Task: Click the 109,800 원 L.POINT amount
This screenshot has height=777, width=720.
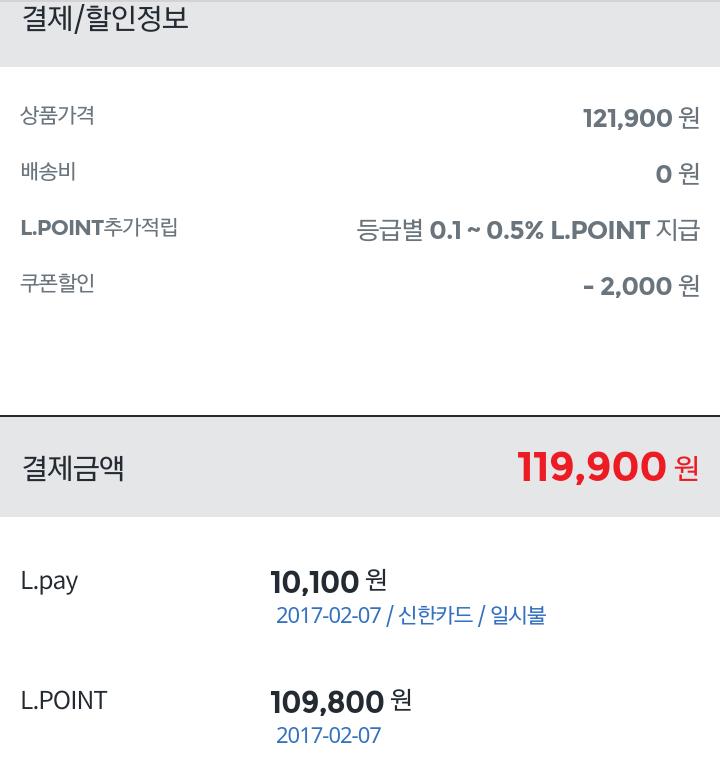Action: click(340, 701)
